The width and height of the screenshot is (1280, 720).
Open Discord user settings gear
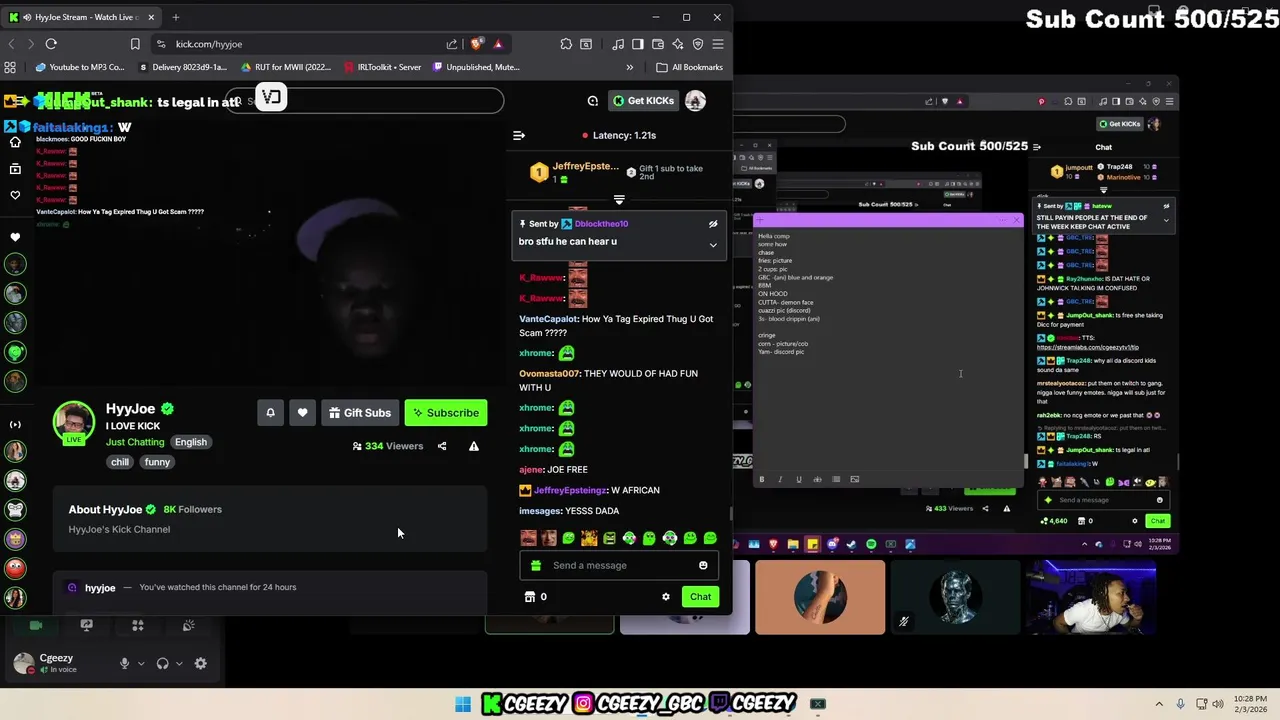200,663
